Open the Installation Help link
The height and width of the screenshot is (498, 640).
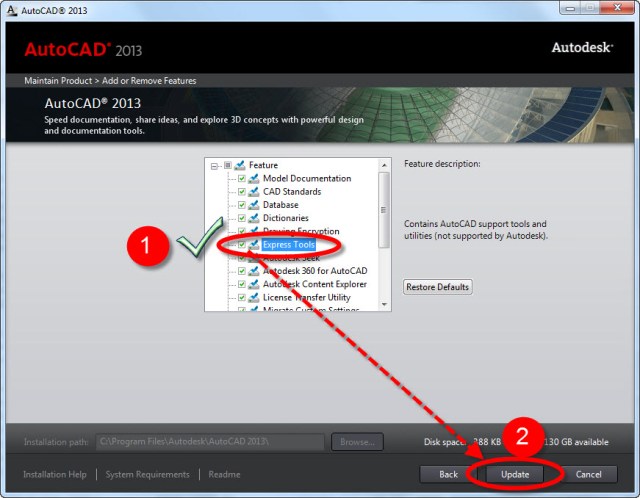(54, 474)
